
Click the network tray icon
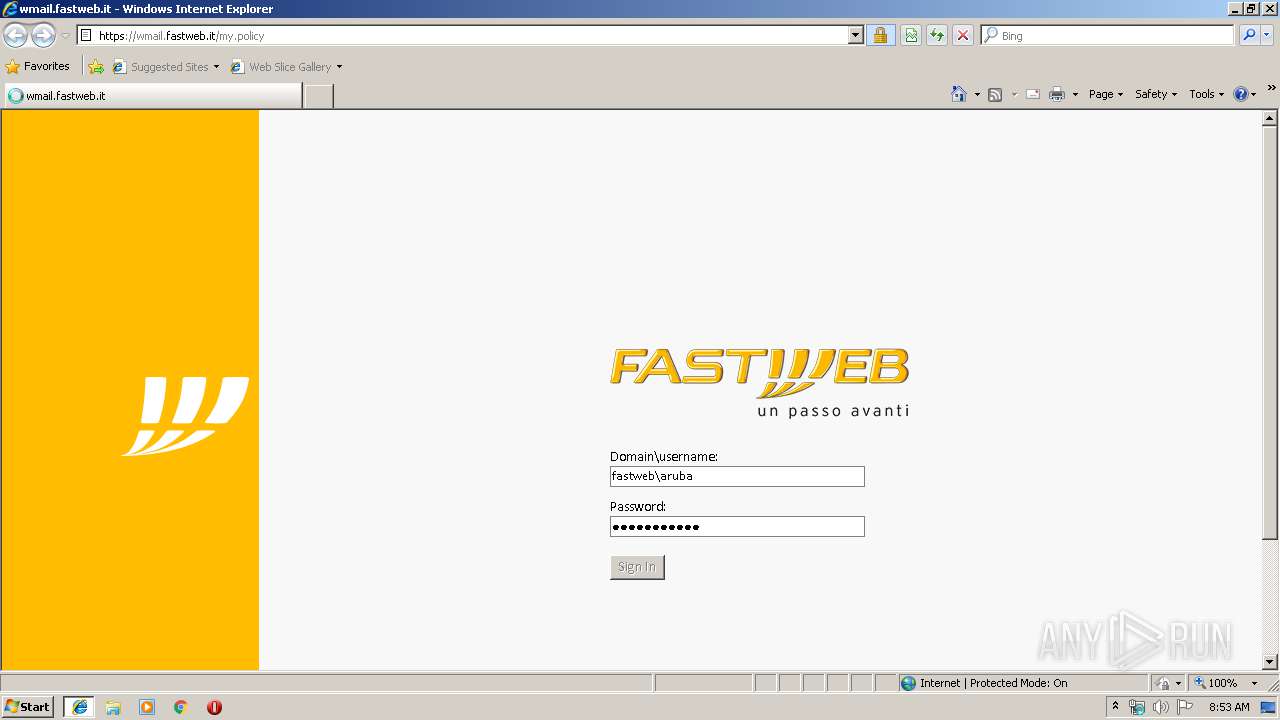click(1137, 707)
